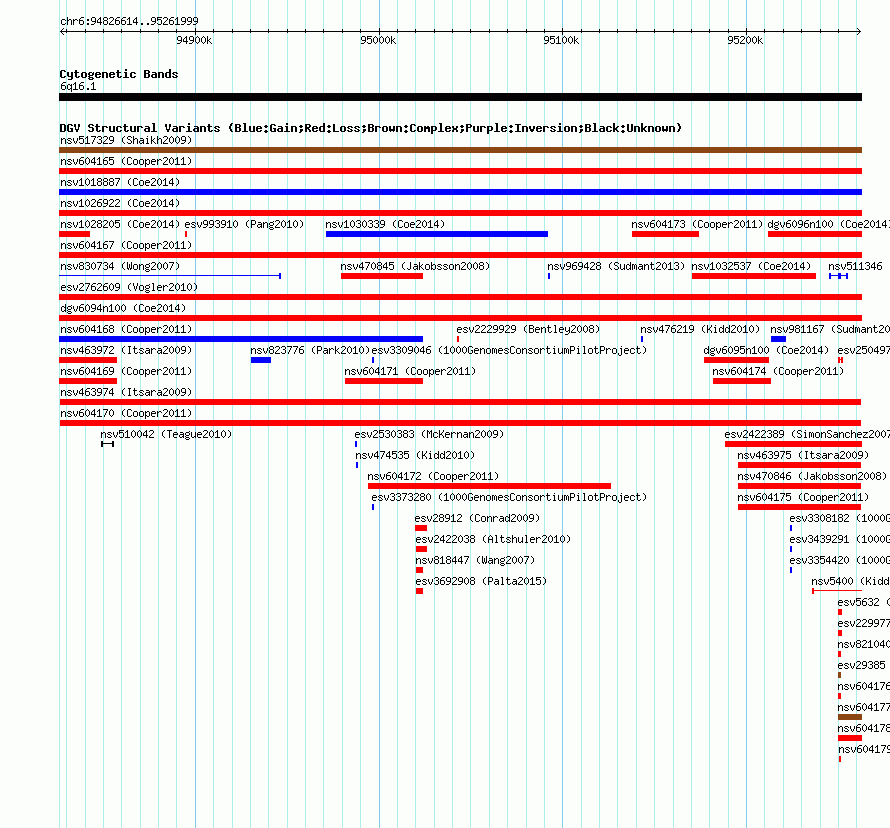This screenshot has width=890, height=828.
Task: Select the red loss bar under nsv604172
Action: (489, 486)
